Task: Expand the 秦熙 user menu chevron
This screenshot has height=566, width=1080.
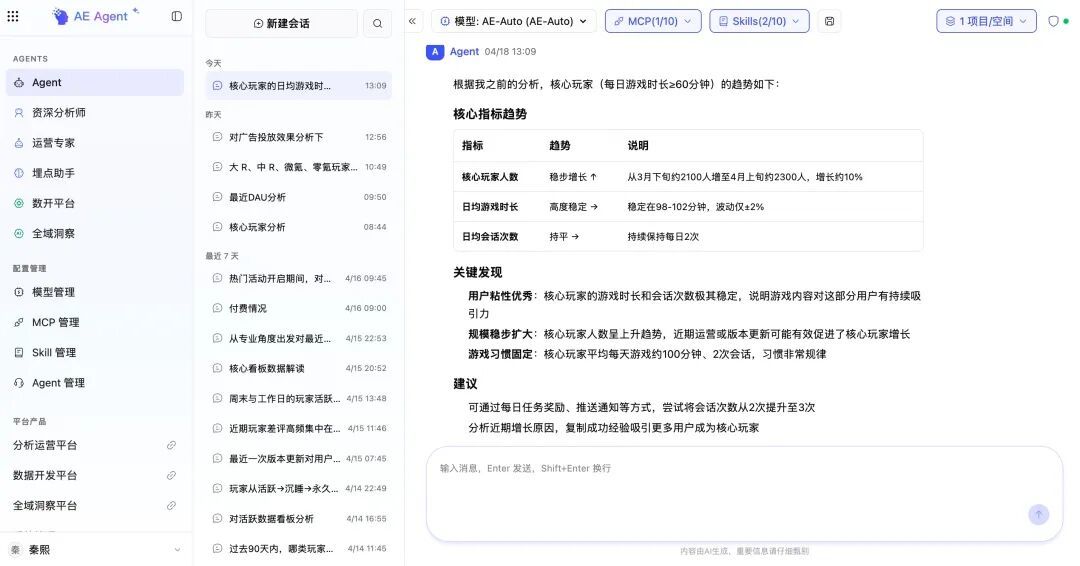Action: pos(177,550)
